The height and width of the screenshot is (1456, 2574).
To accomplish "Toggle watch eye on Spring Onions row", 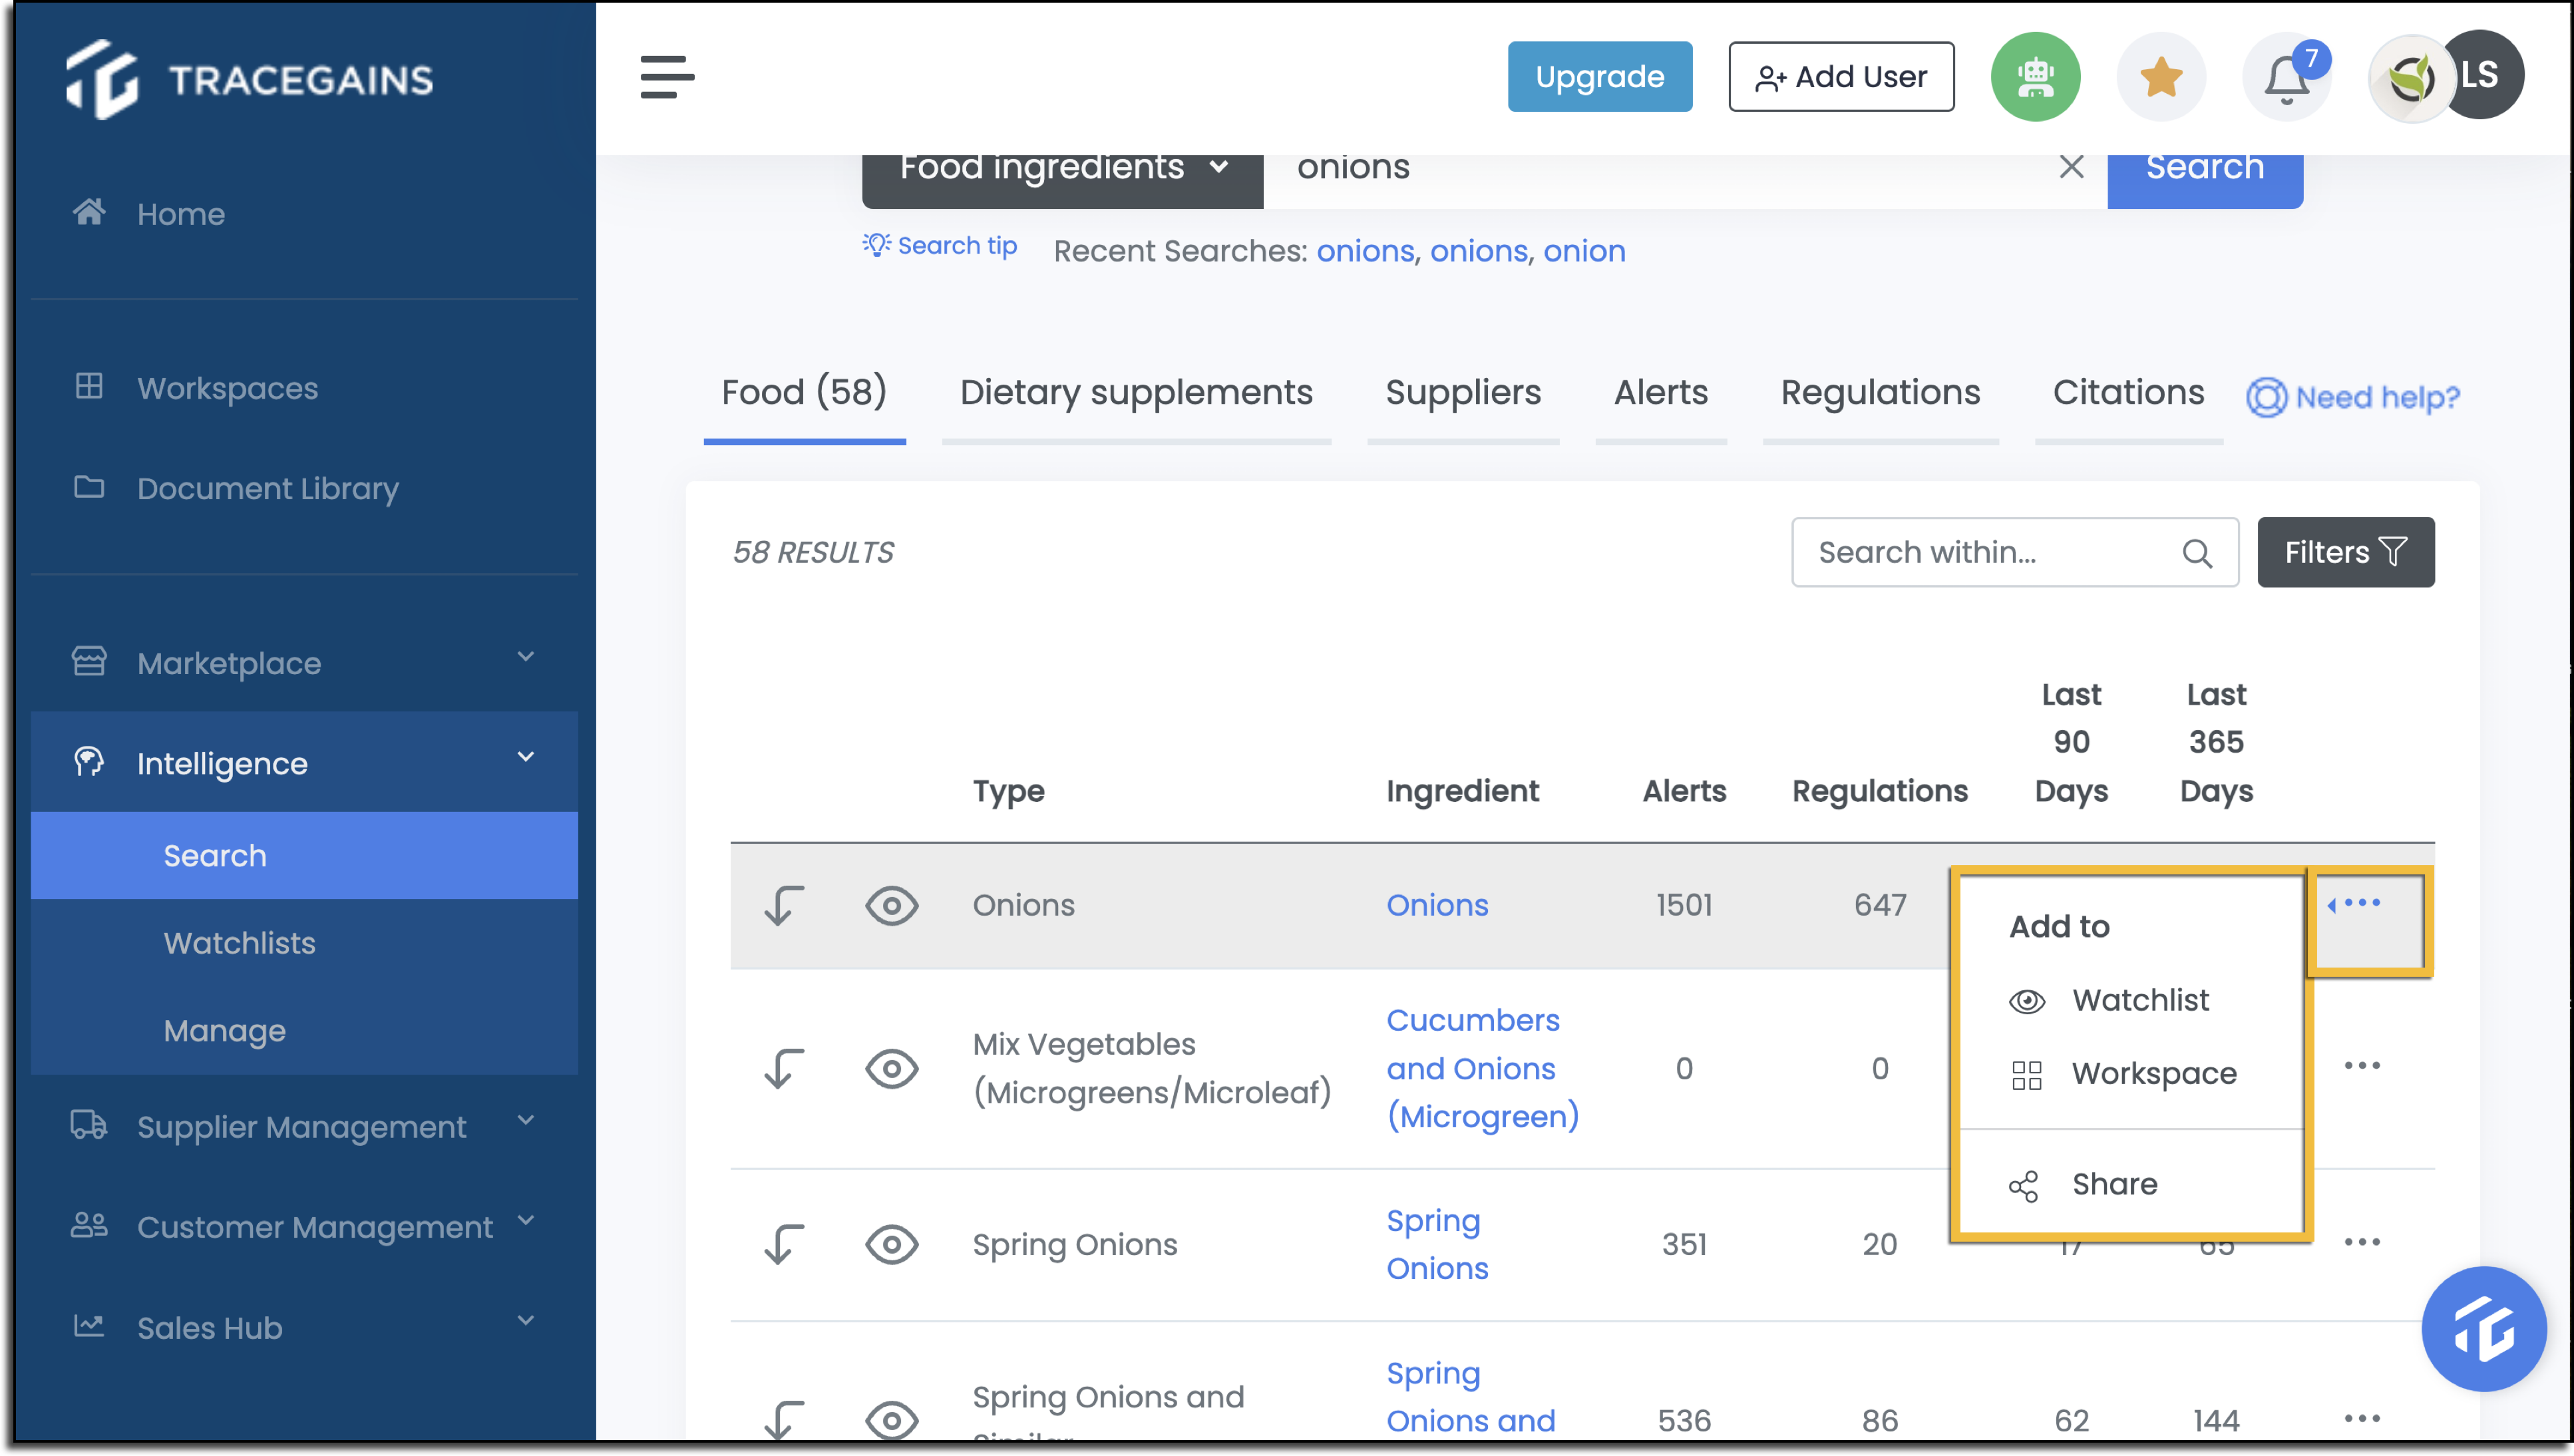I will (893, 1244).
